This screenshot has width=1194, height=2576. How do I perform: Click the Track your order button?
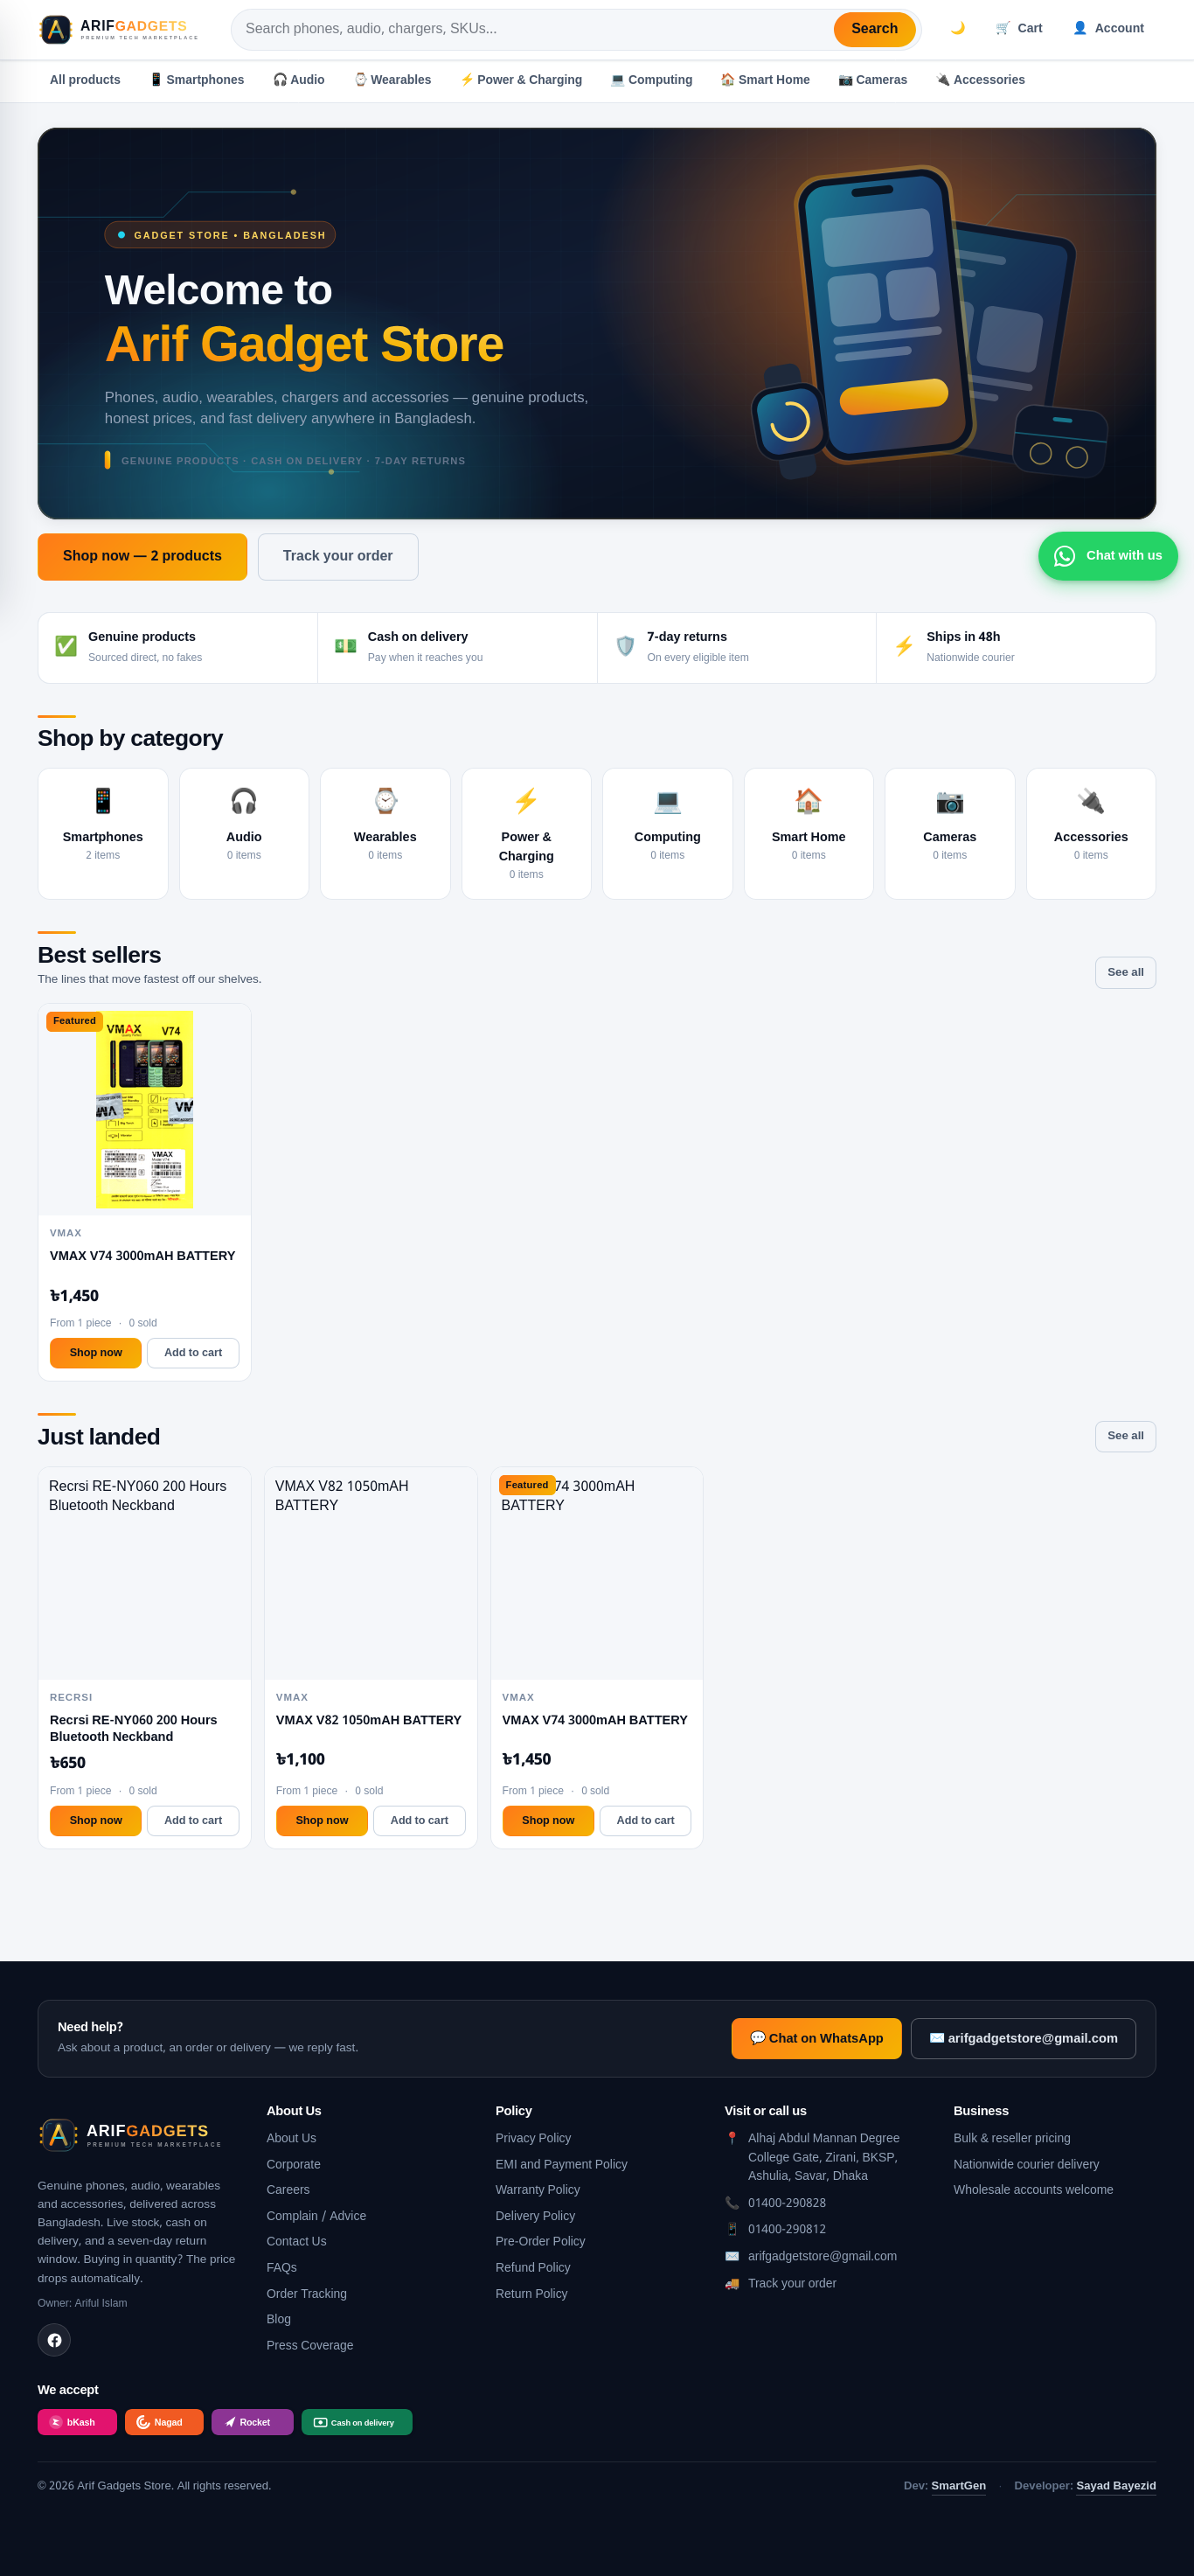coord(338,557)
